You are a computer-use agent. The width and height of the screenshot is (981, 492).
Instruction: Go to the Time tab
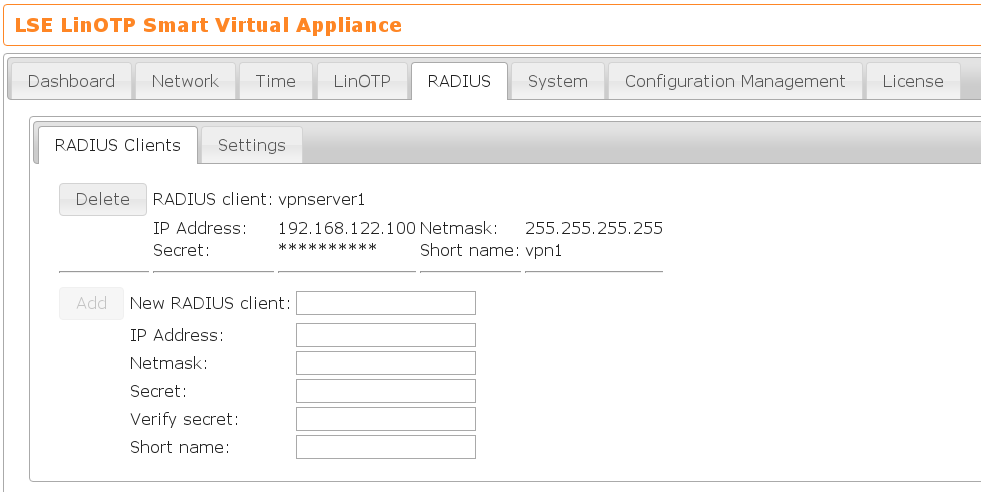275,81
